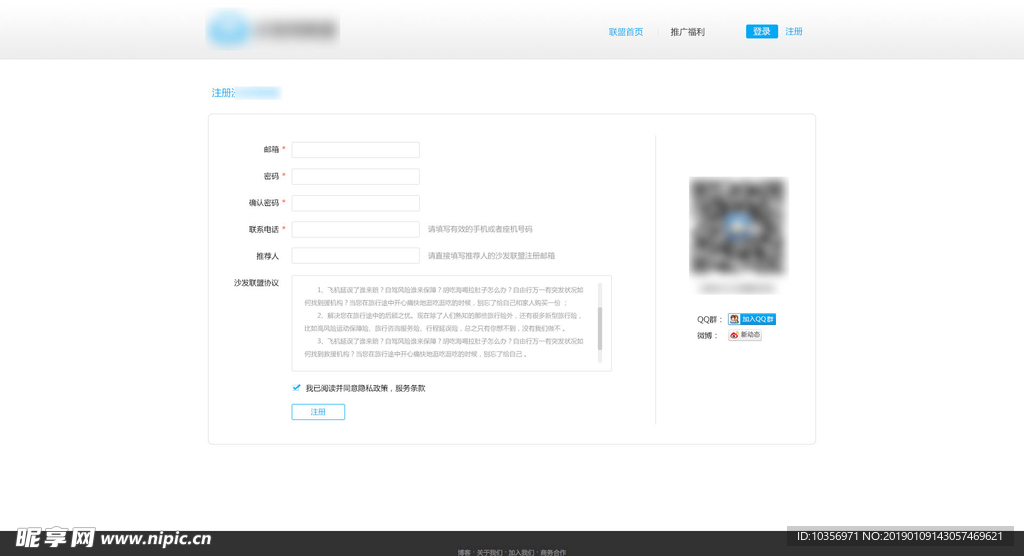Open the 博客 footer link
The image size is (1024, 556).
pos(464,553)
